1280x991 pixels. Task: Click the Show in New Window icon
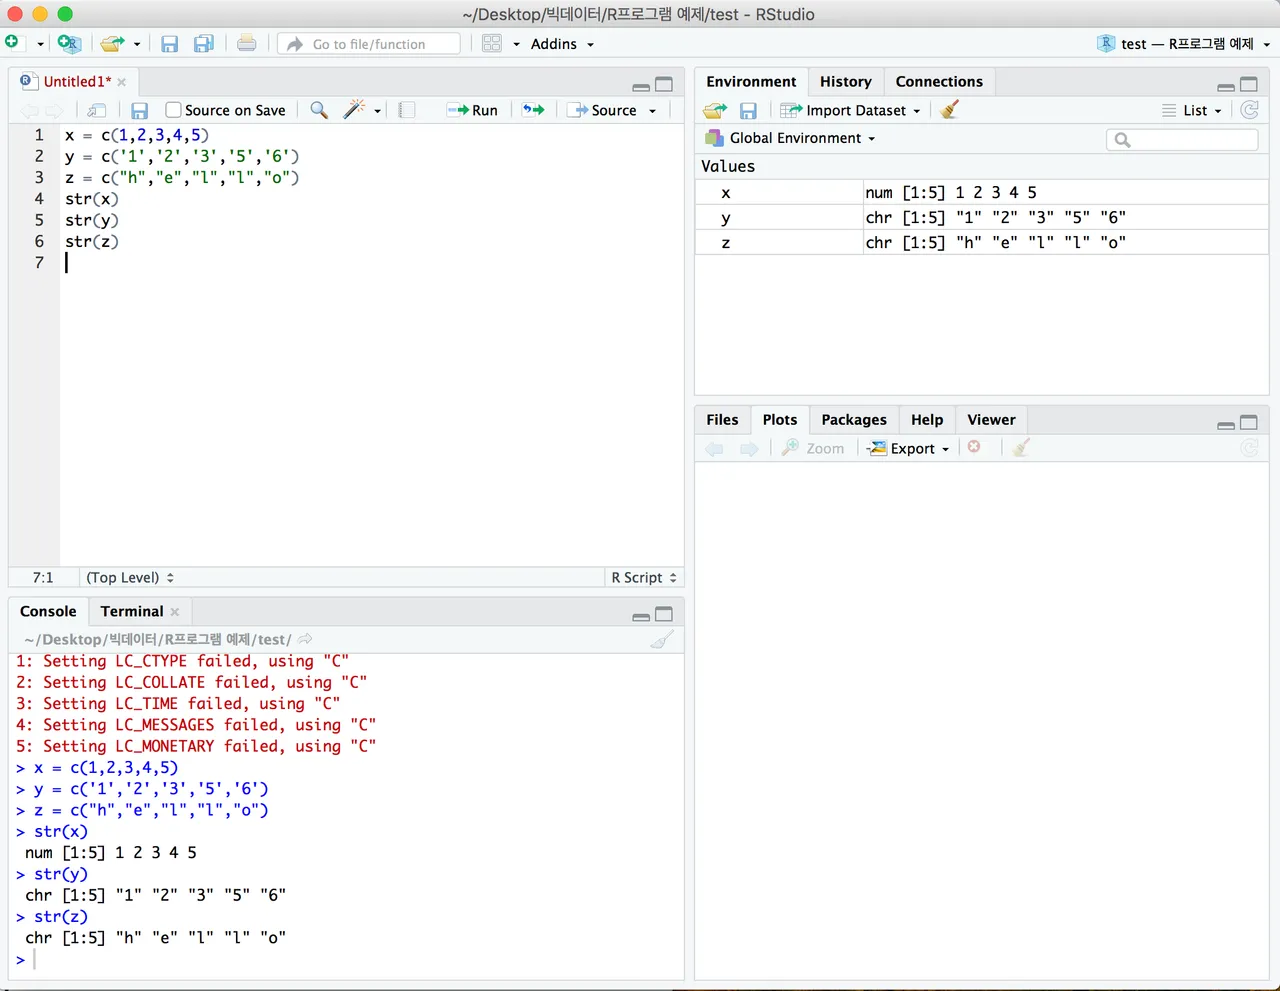97,110
